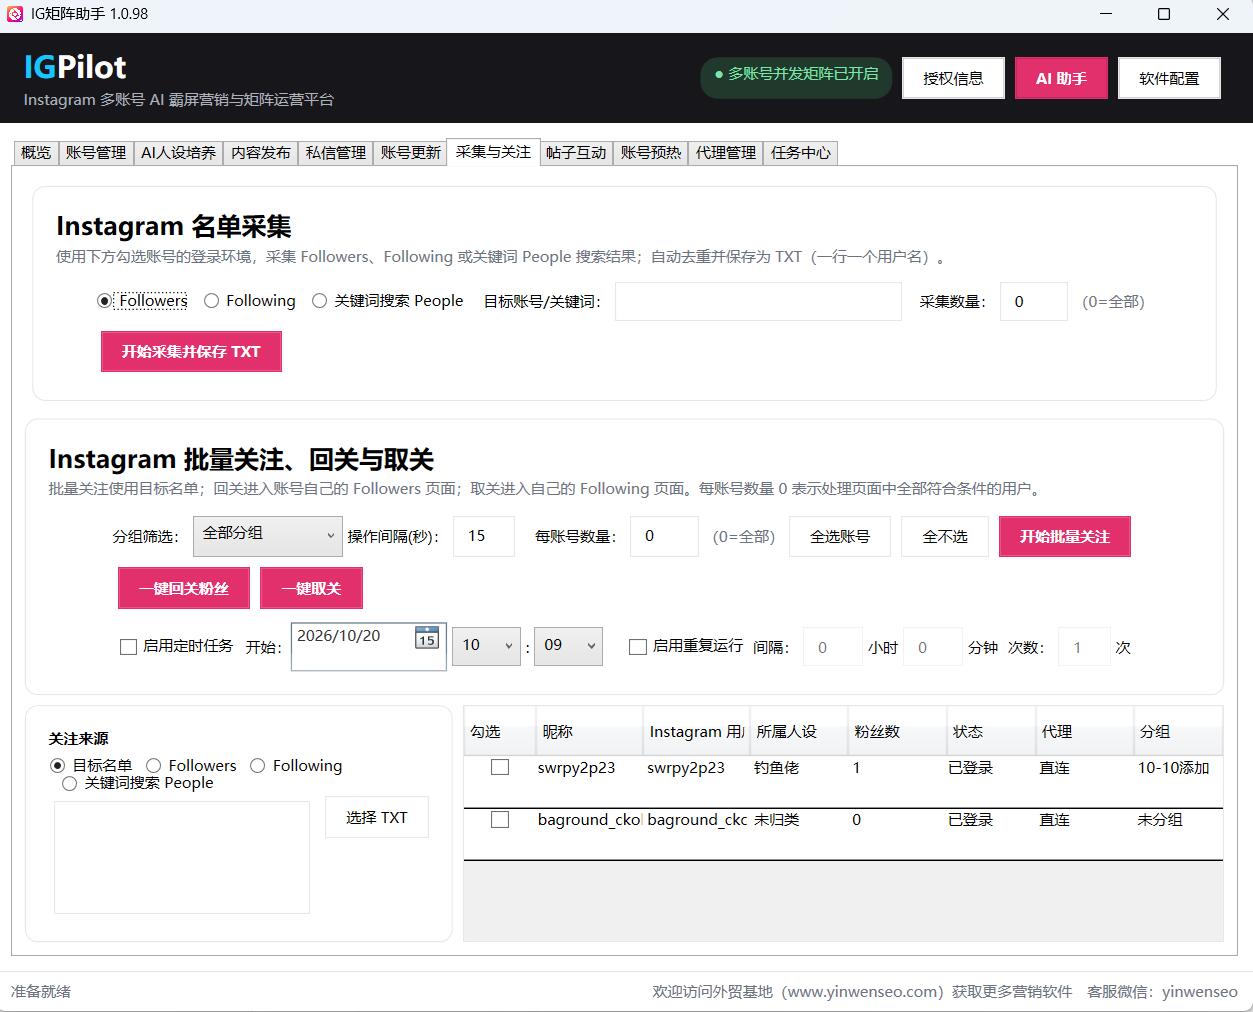
Task: Open the 帖子互动 tab
Action: tap(576, 153)
